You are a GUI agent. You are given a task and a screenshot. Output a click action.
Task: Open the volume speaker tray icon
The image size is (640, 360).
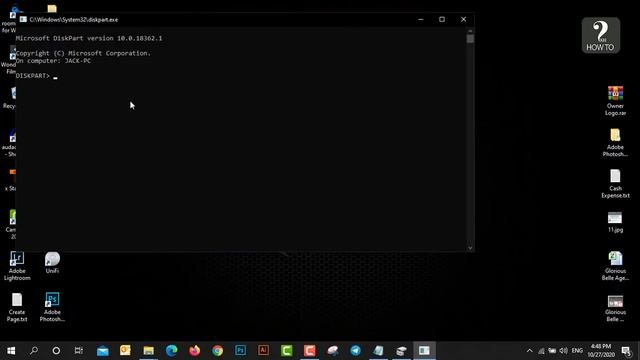pos(564,351)
